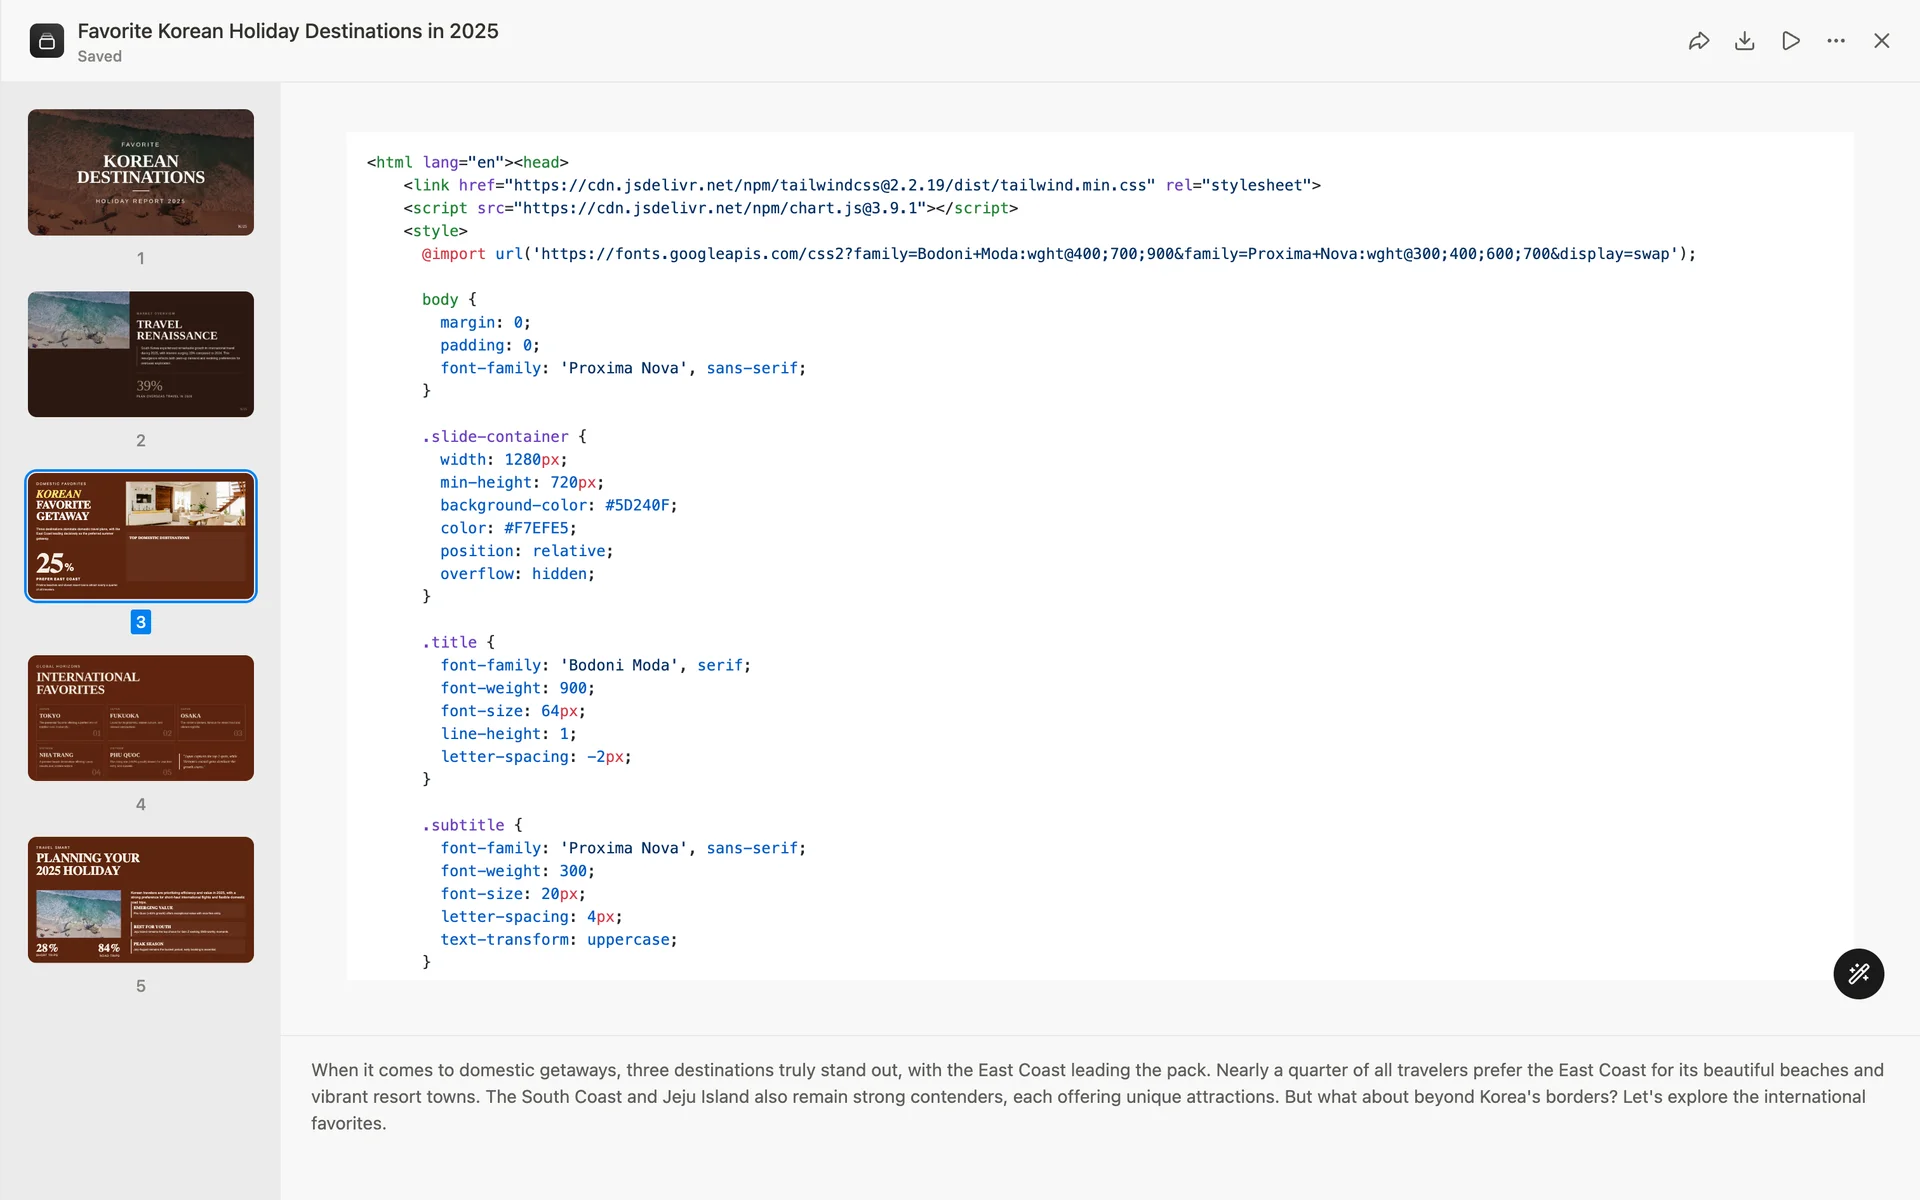Select slide 4 International Favorites thumbnail
Screen dimensions: 1920x1200
[x=141, y=718]
